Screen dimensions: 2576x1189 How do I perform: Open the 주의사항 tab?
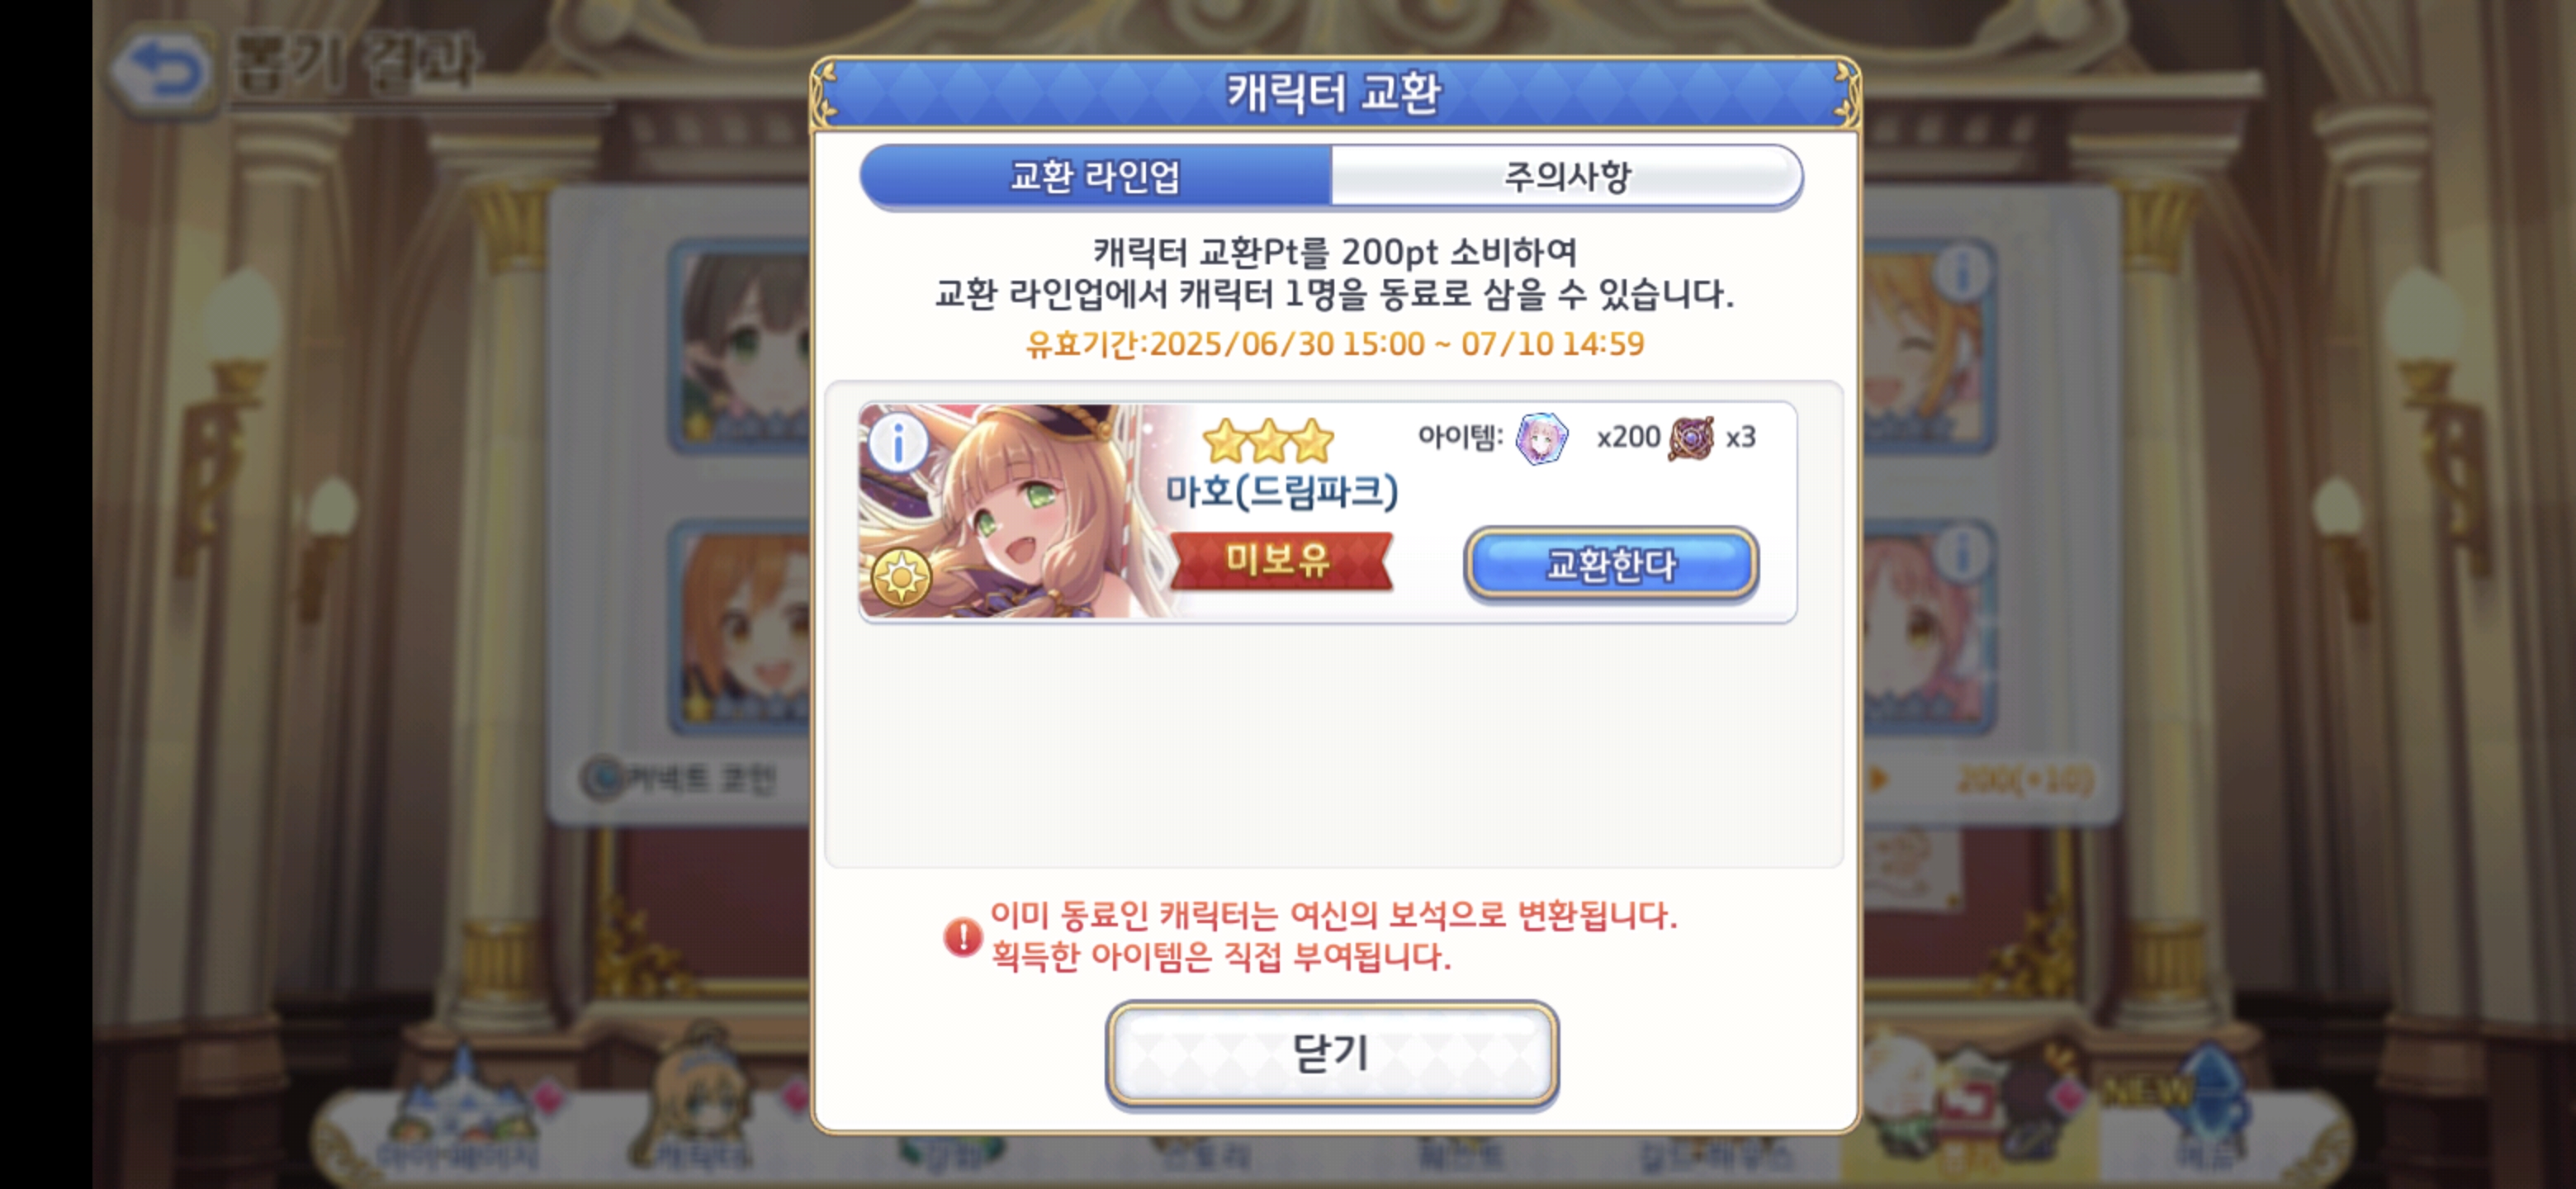tap(1566, 177)
